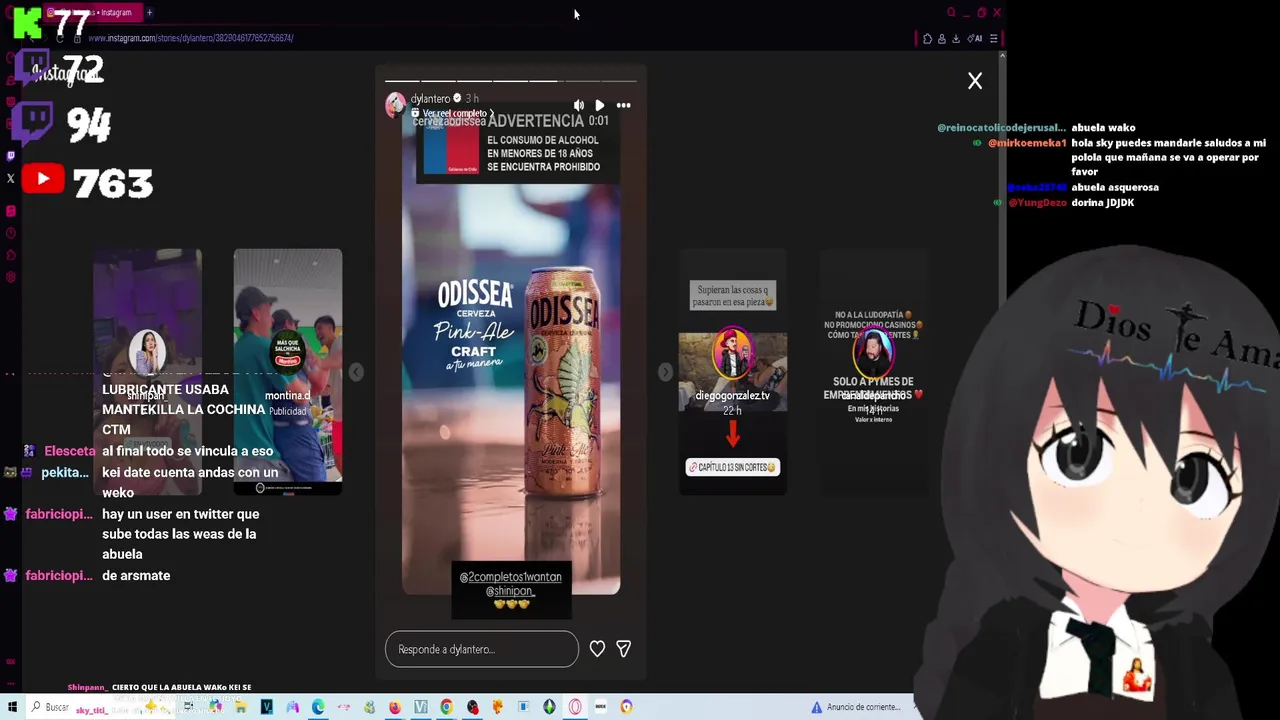
Task: Click the story progress bar at top
Action: click(x=511, y=80)
